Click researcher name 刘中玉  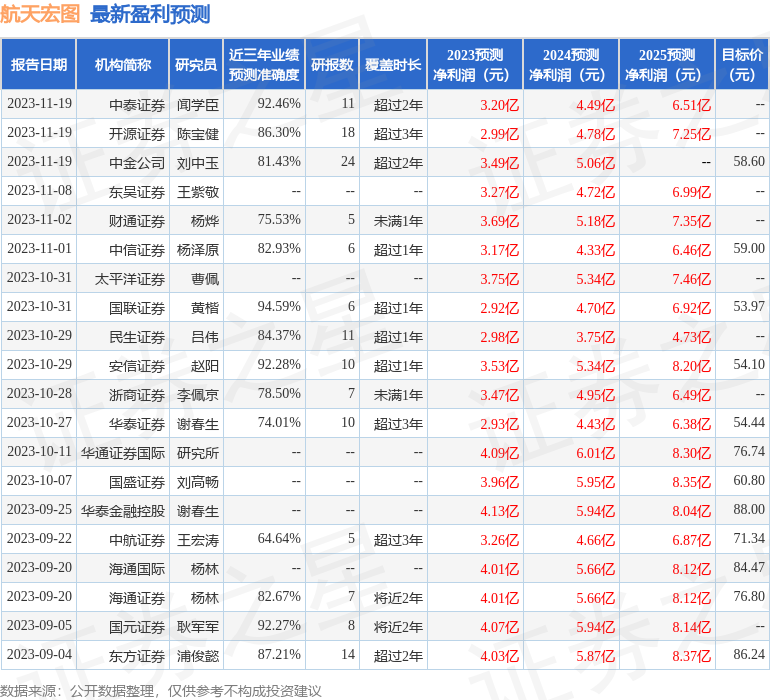pyautogui.click(x=197, y=163)
